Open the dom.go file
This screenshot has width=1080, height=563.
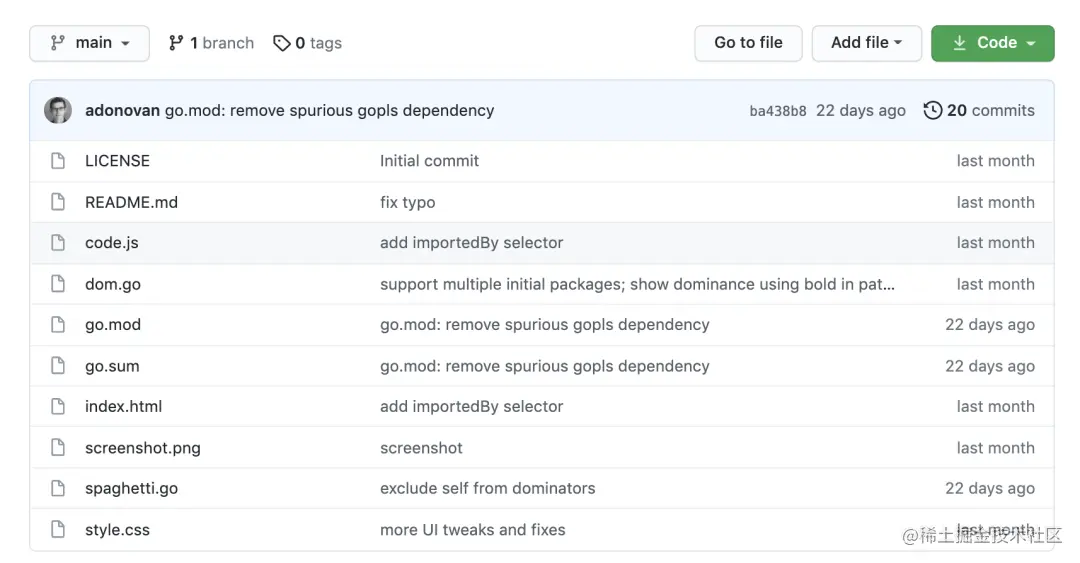(113, 284)
